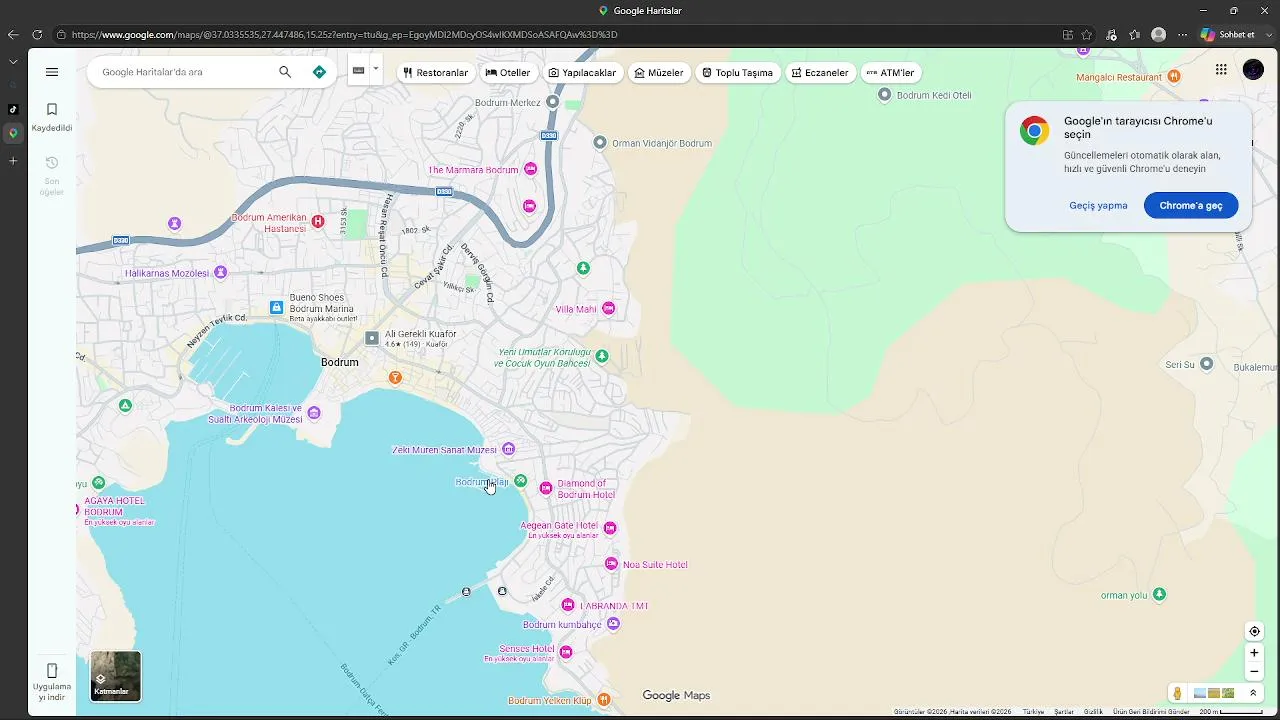Filter map by Toplu Taşıma
1280x720 pixels.
tap(738, 72)
